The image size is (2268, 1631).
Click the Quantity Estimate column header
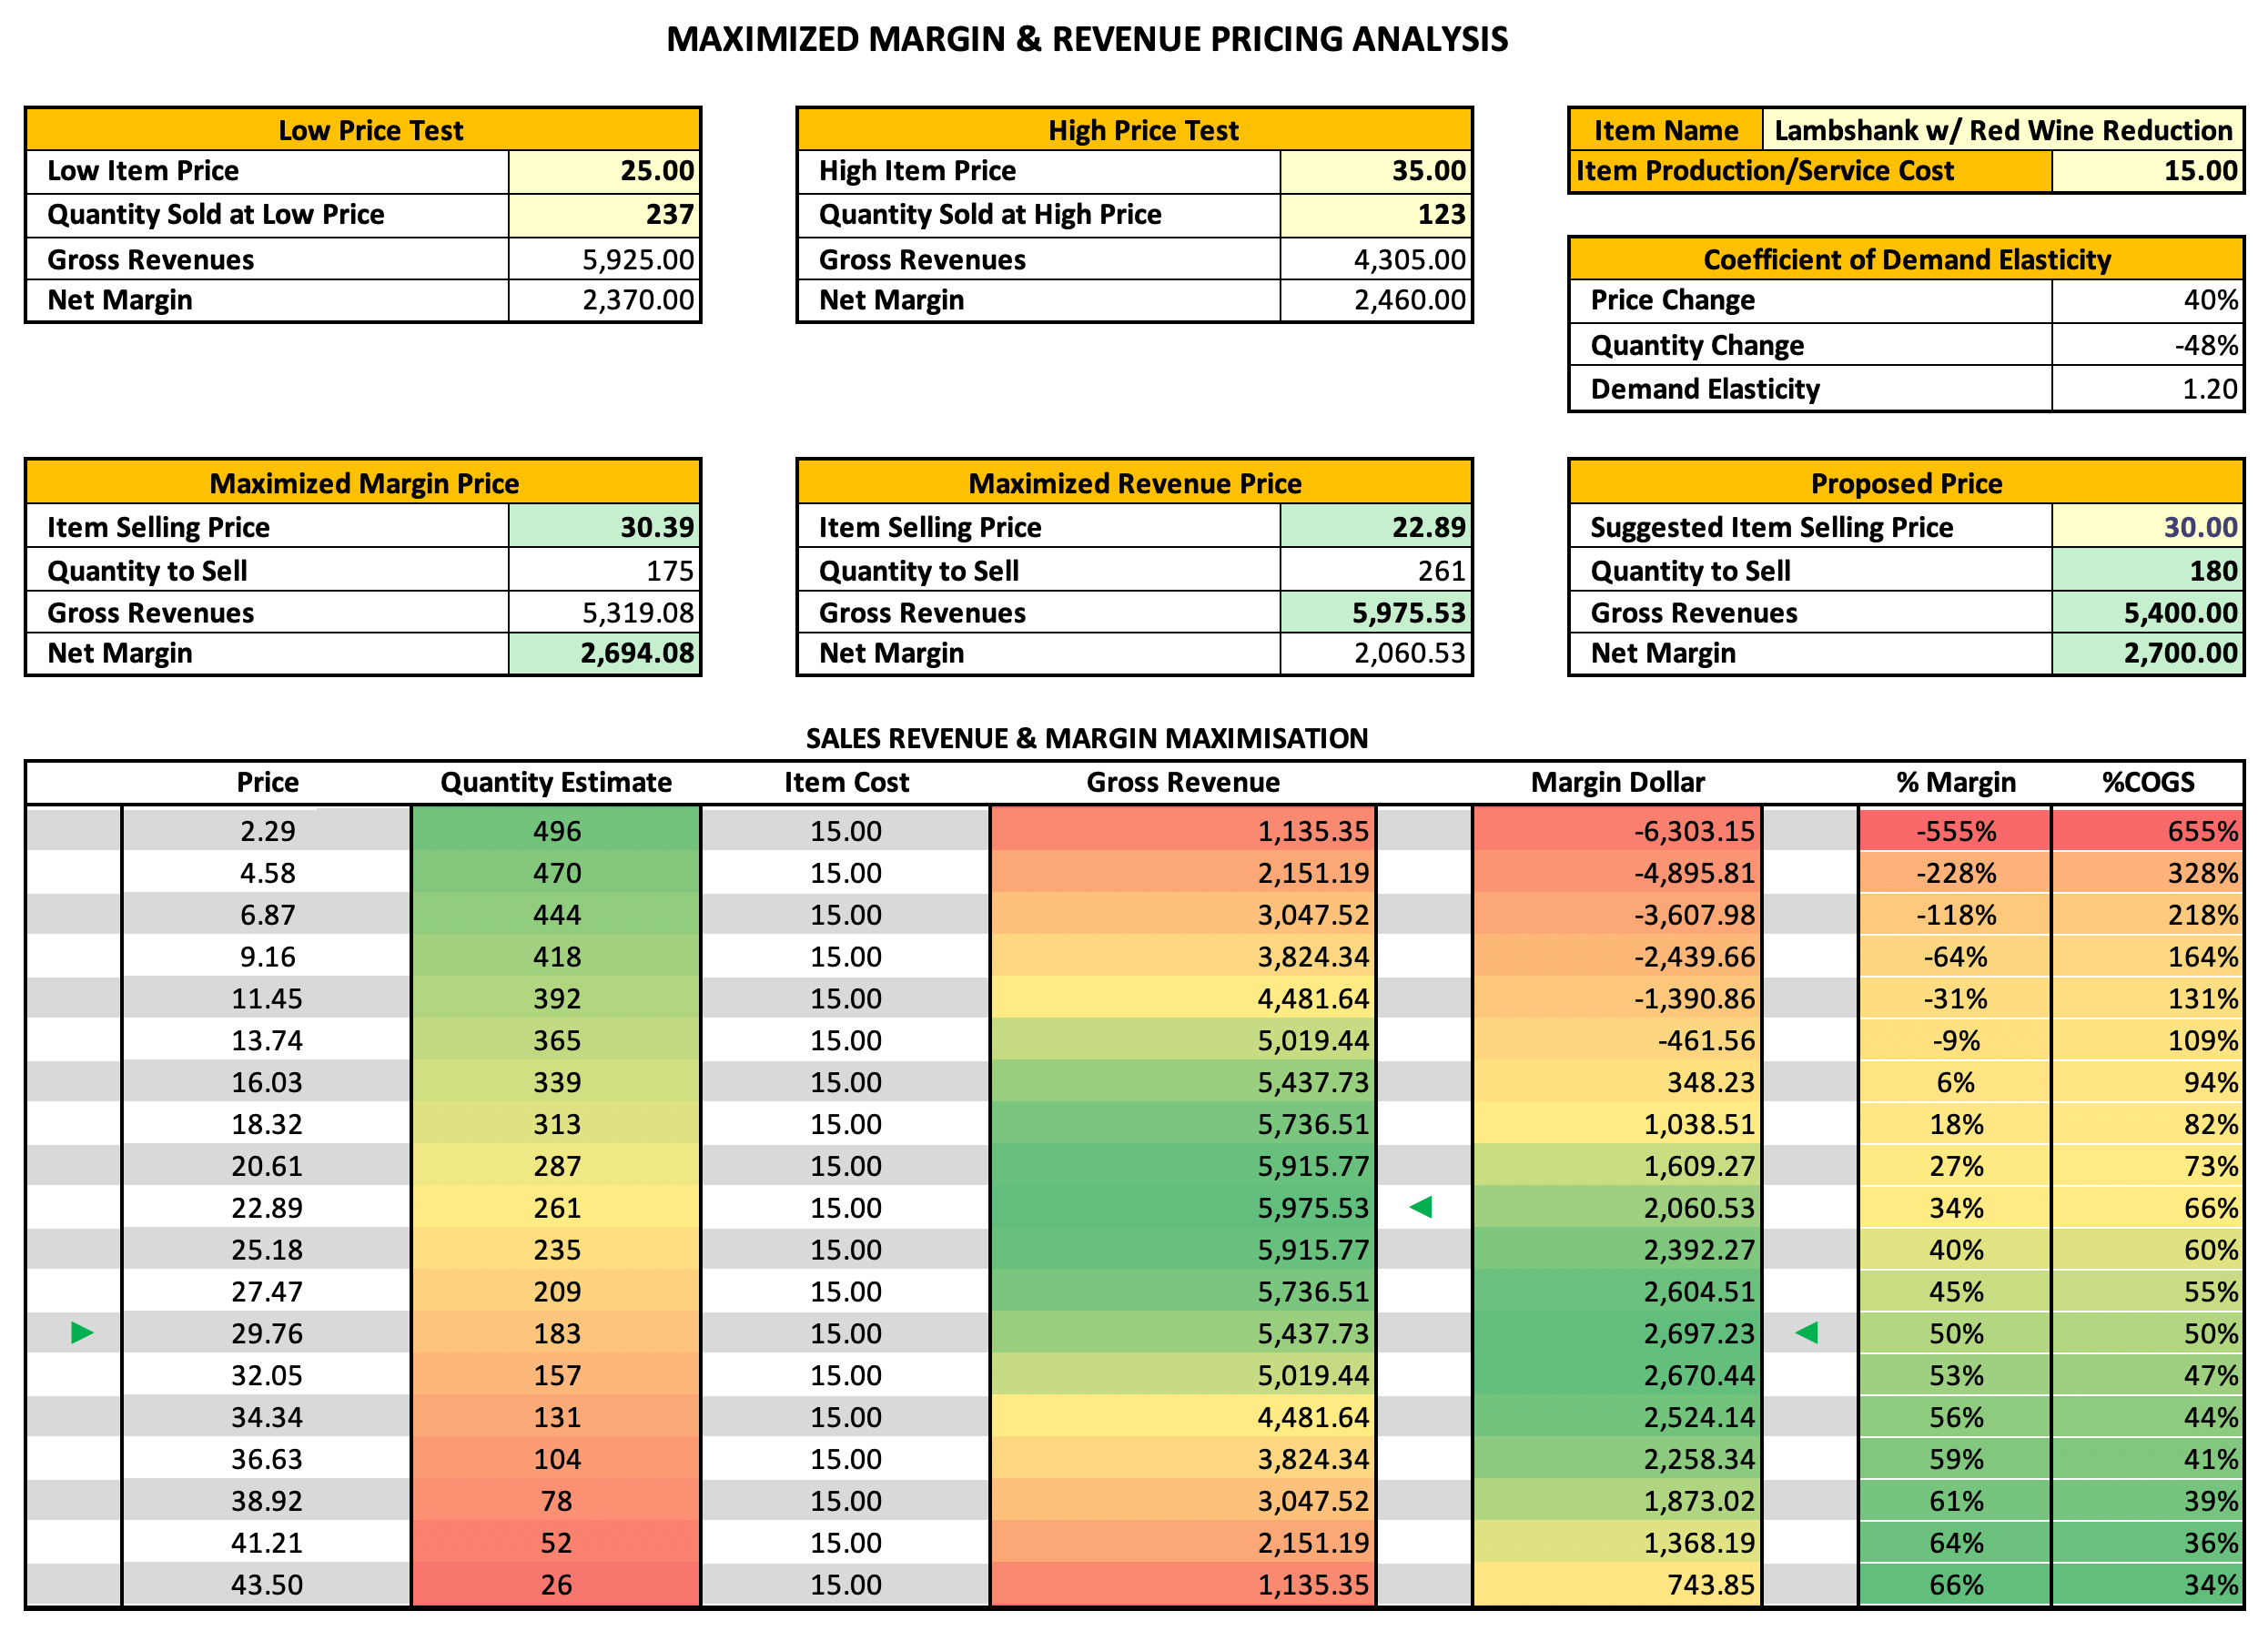coord(556,782)
